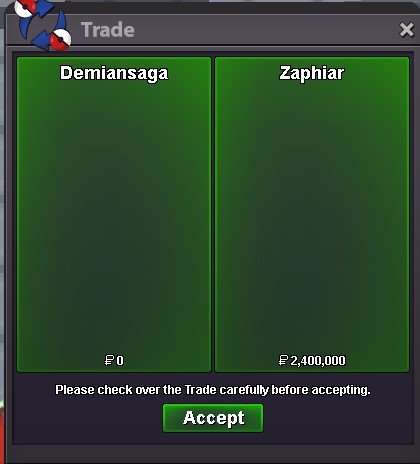The height and width of the screenshot is (464, 420).
Task: Click the dark area left of the Accept button
Action: point(87,418)
